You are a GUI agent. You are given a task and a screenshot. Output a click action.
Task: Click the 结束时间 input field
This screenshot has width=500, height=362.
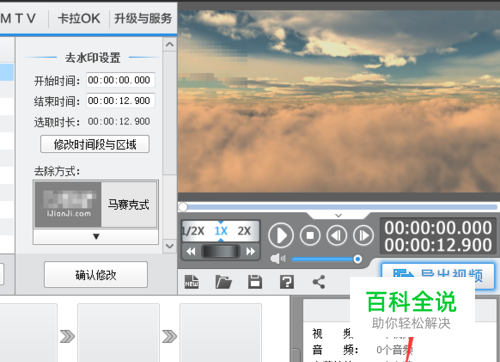120,101
